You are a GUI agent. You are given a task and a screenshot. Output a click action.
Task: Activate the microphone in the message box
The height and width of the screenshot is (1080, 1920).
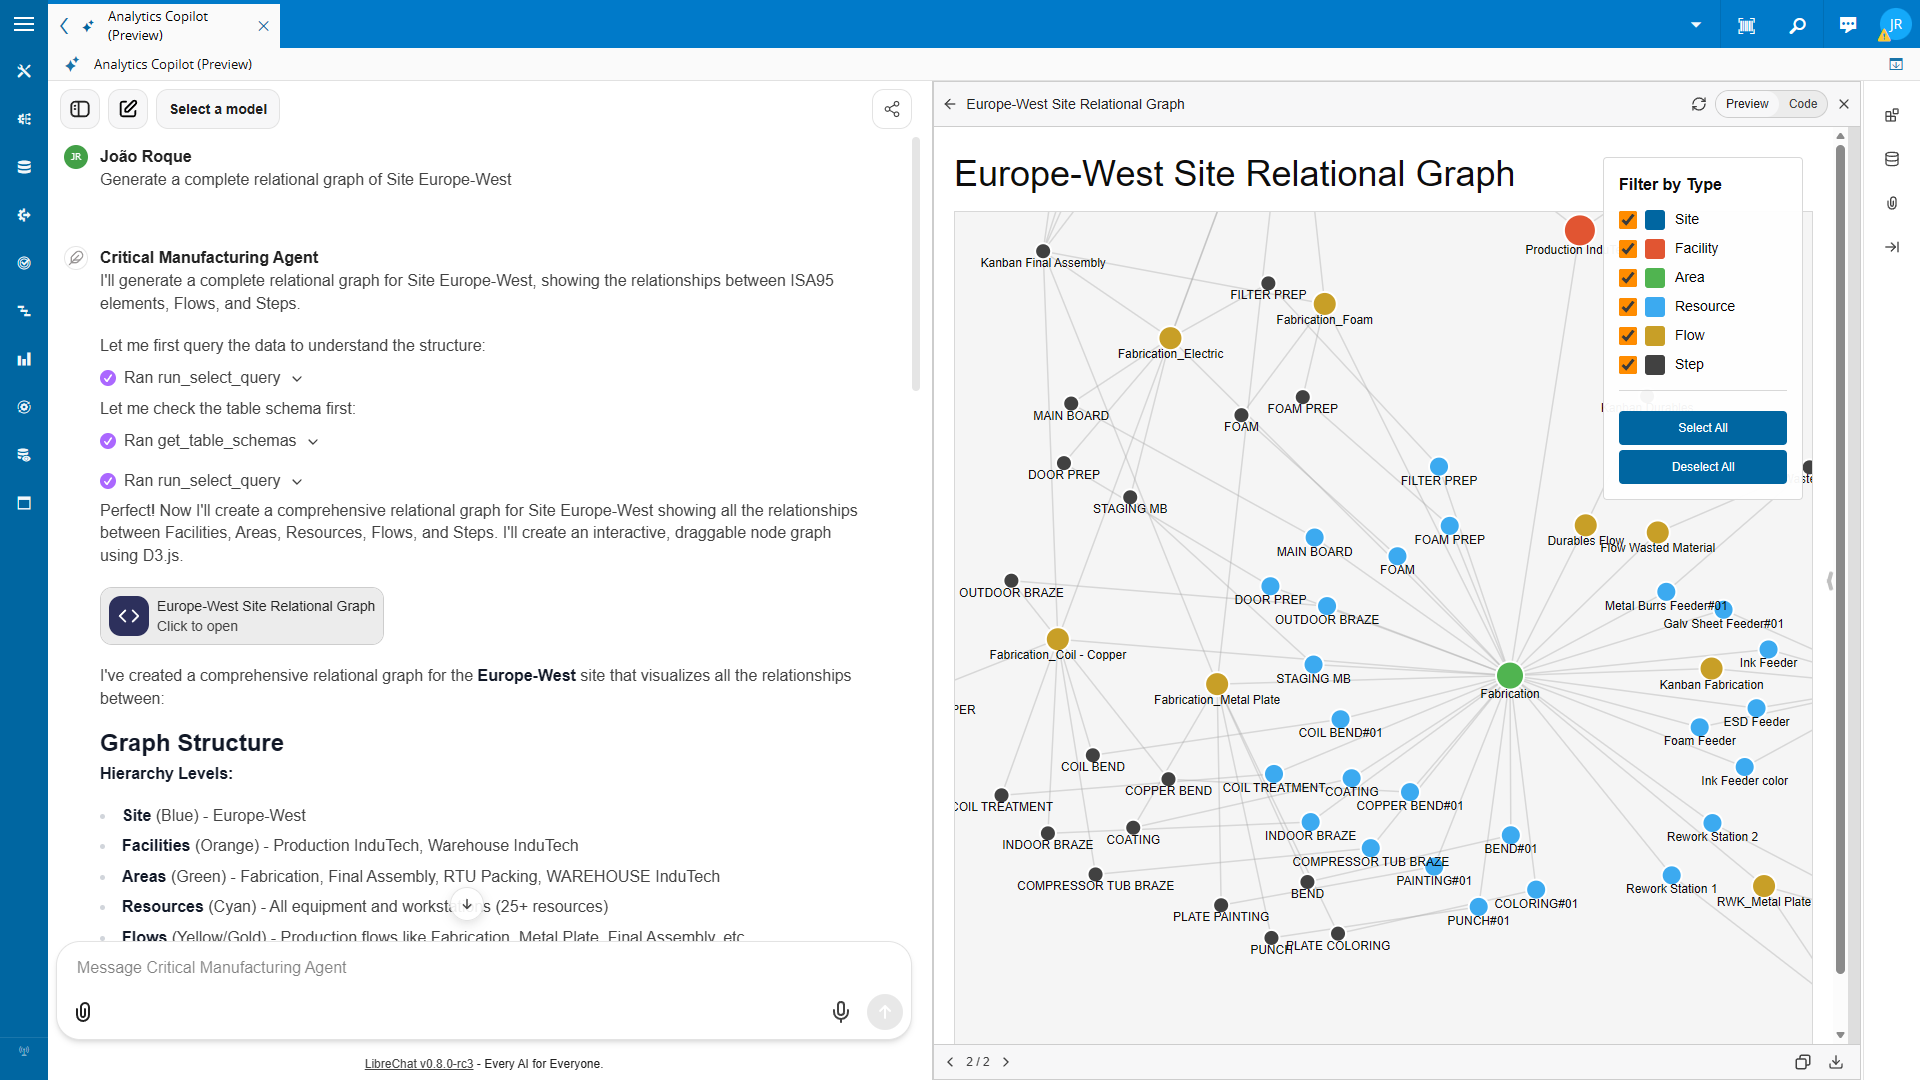click(840, 1011)
